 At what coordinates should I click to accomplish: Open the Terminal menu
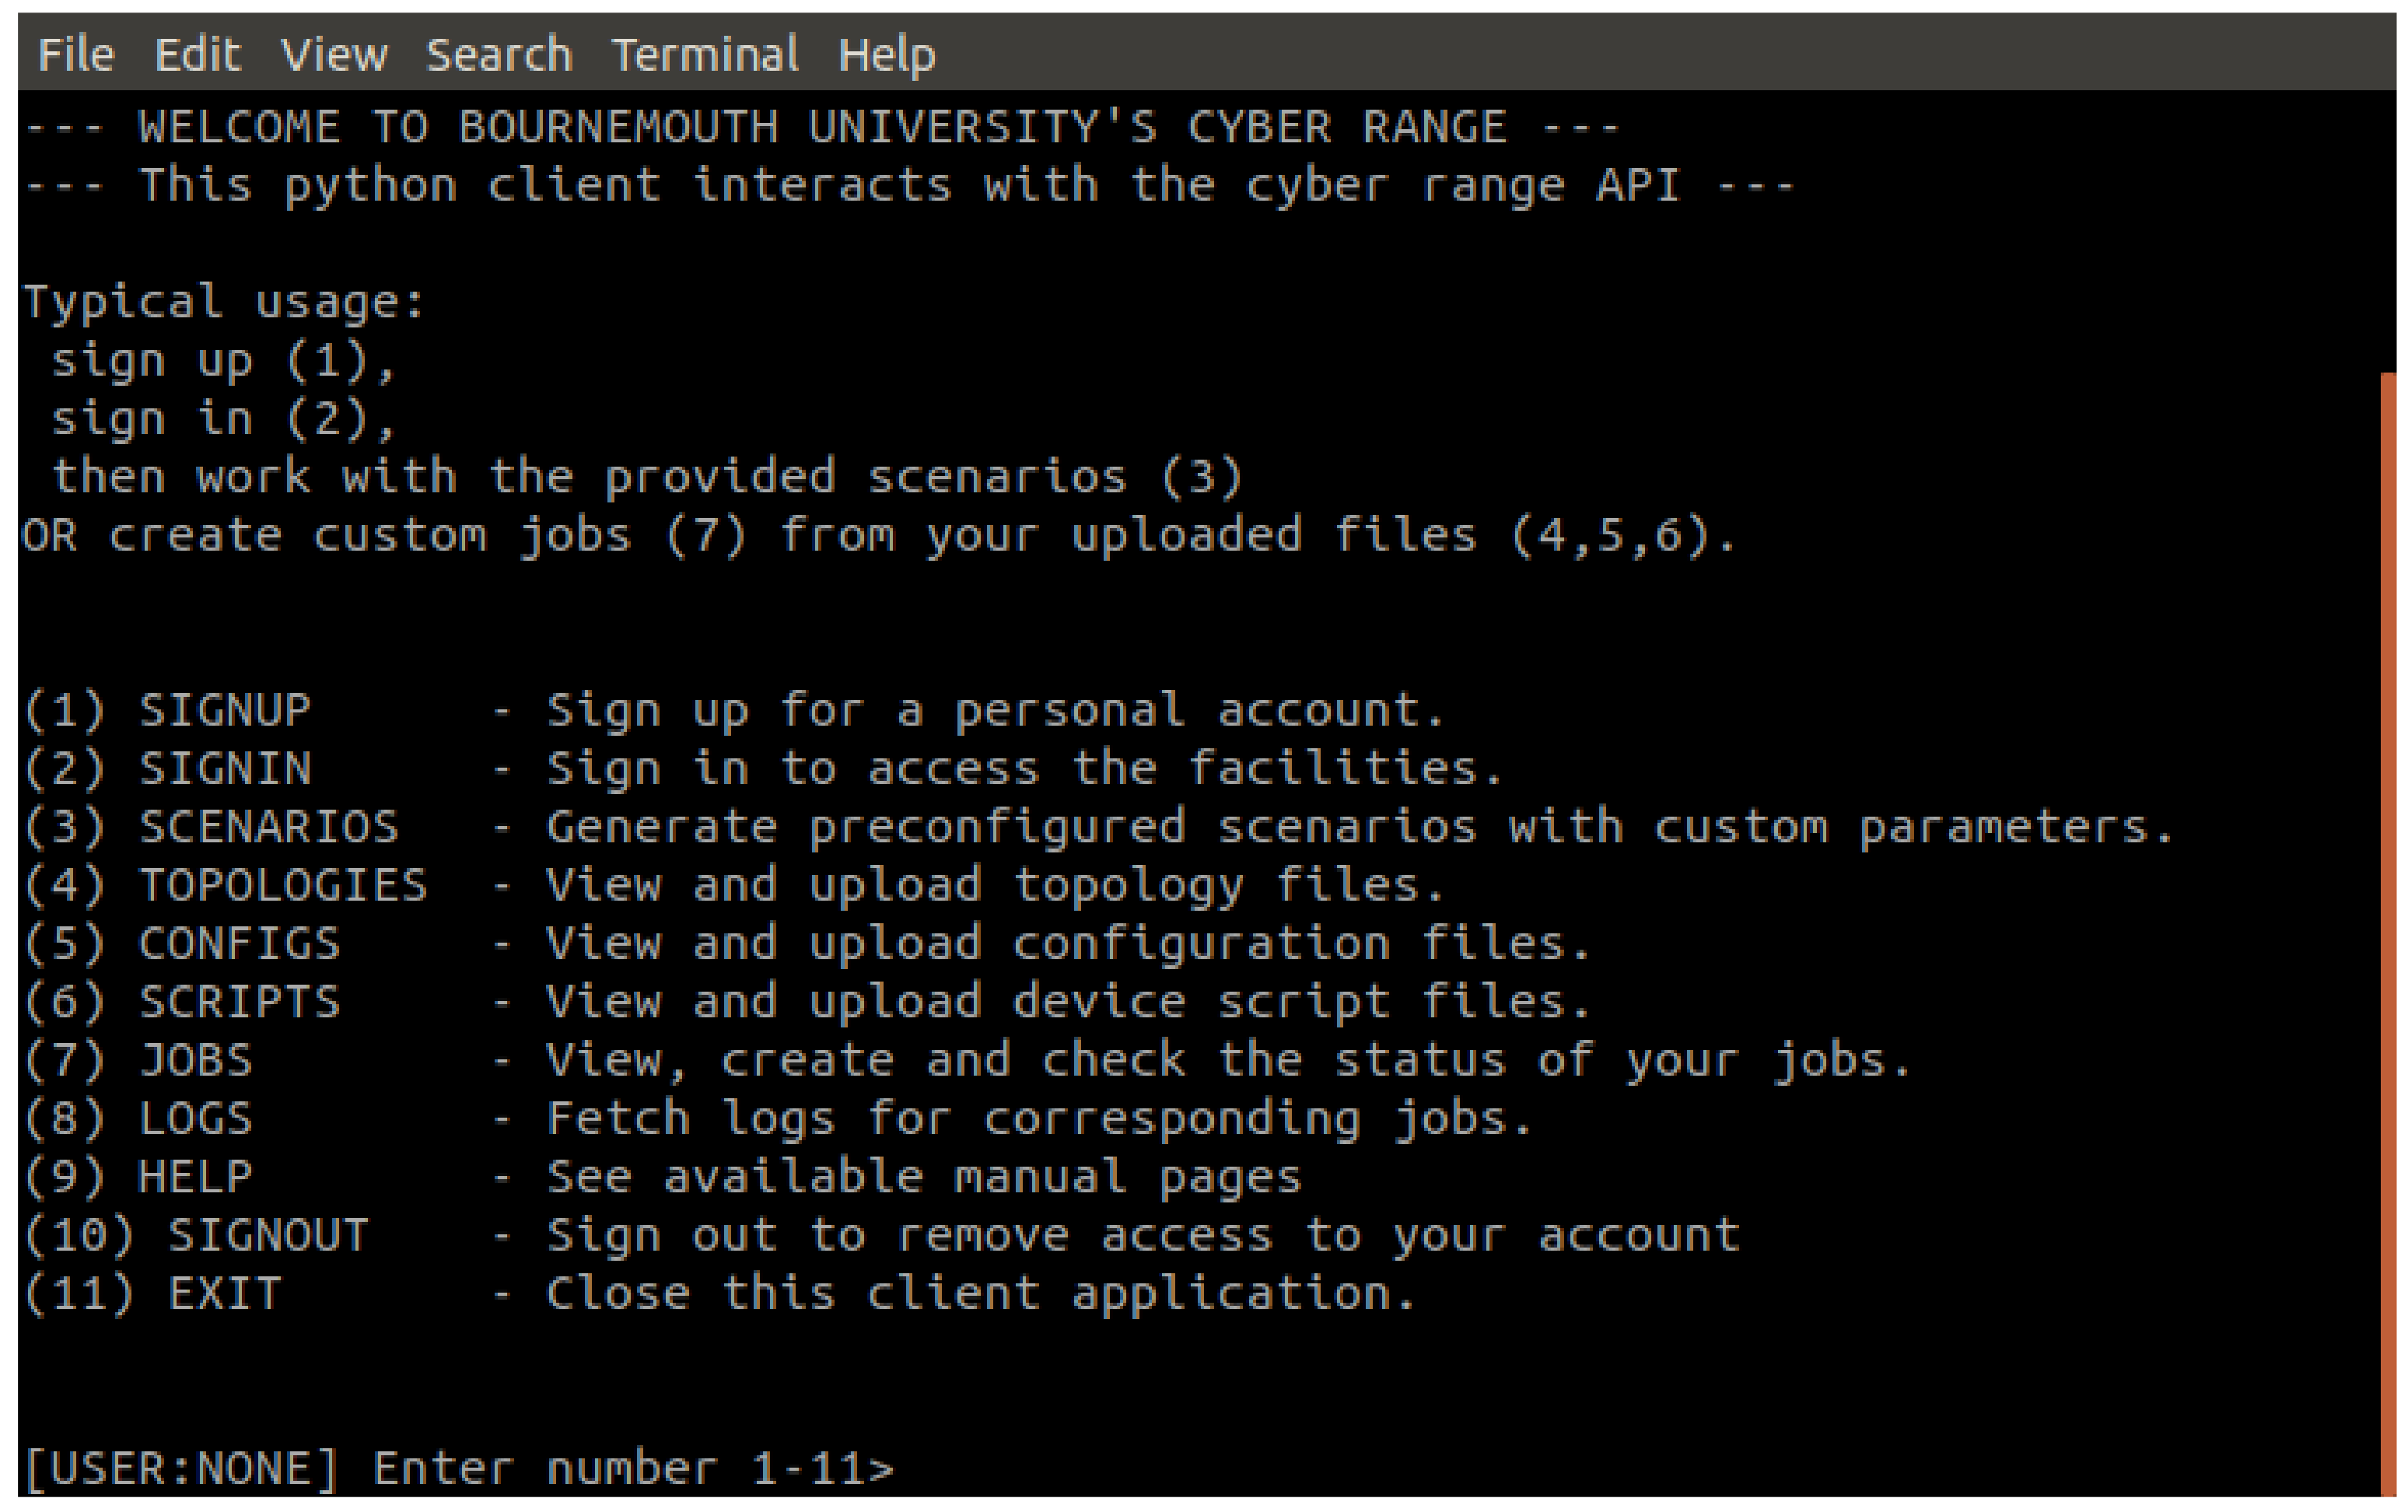click(x=705, y=55)
